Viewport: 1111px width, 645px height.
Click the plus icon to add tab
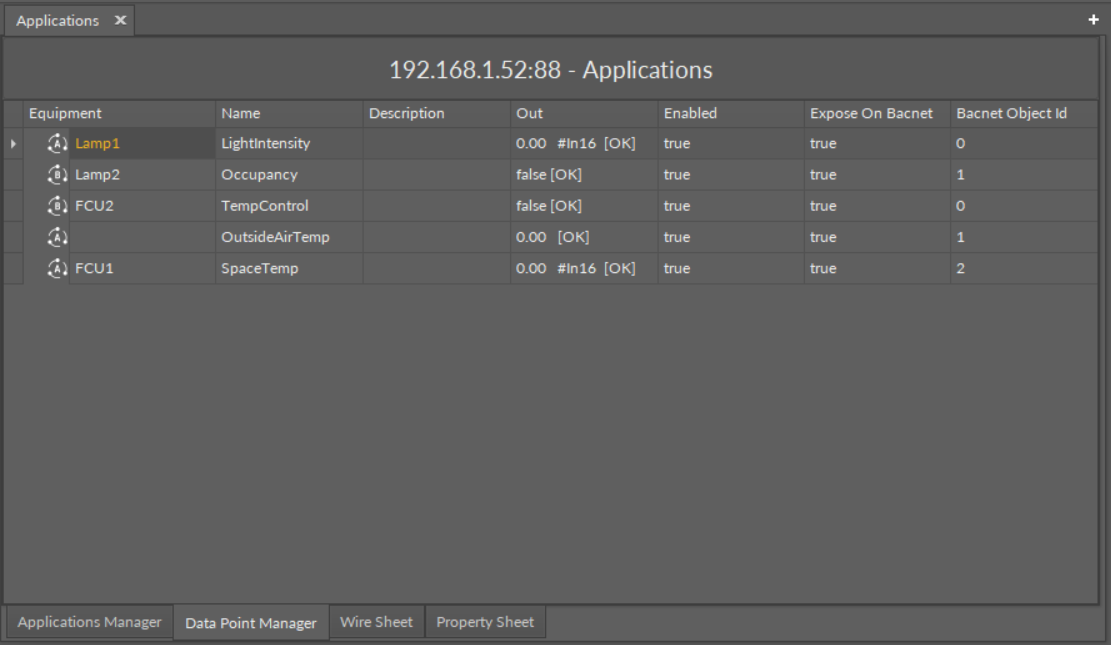1093,20
